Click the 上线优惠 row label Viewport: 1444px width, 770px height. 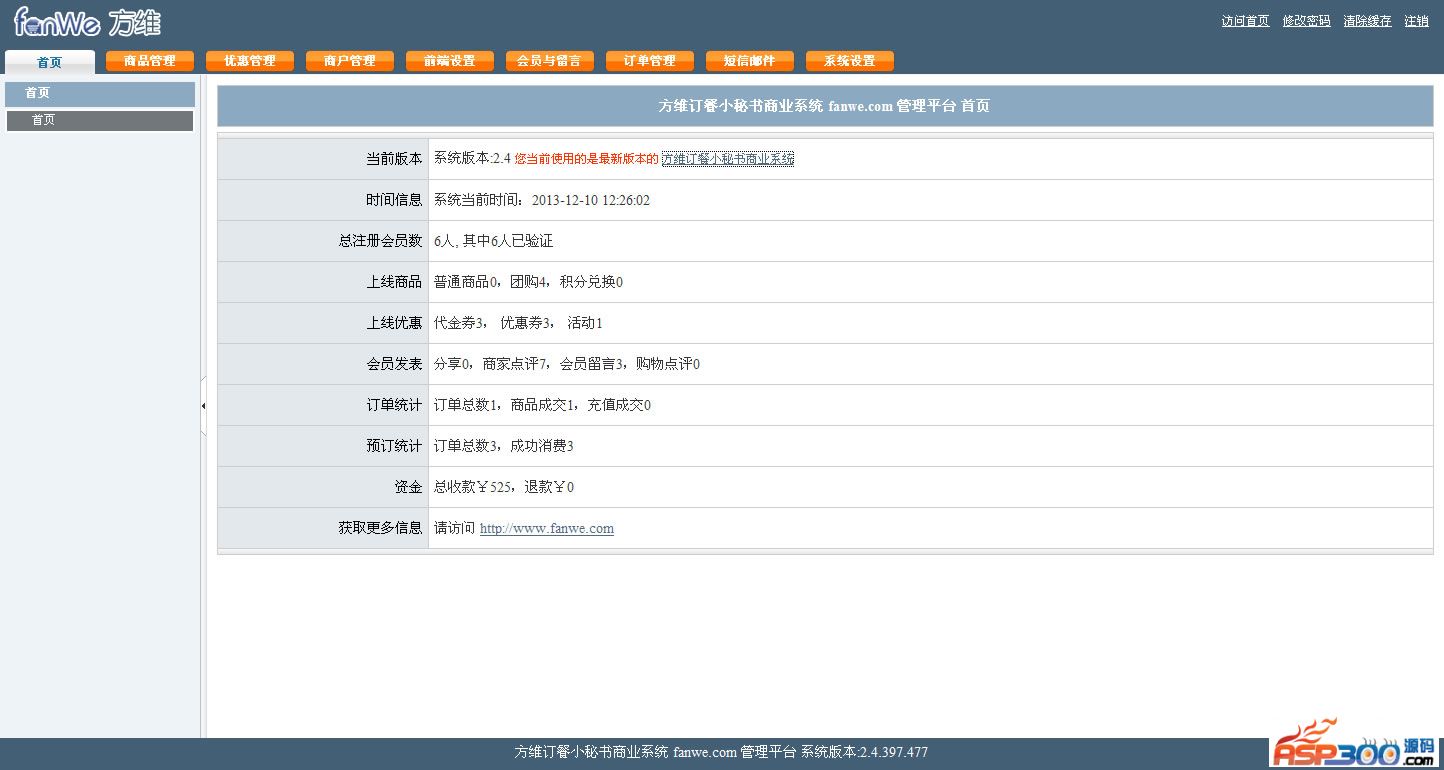click(394, 323)
